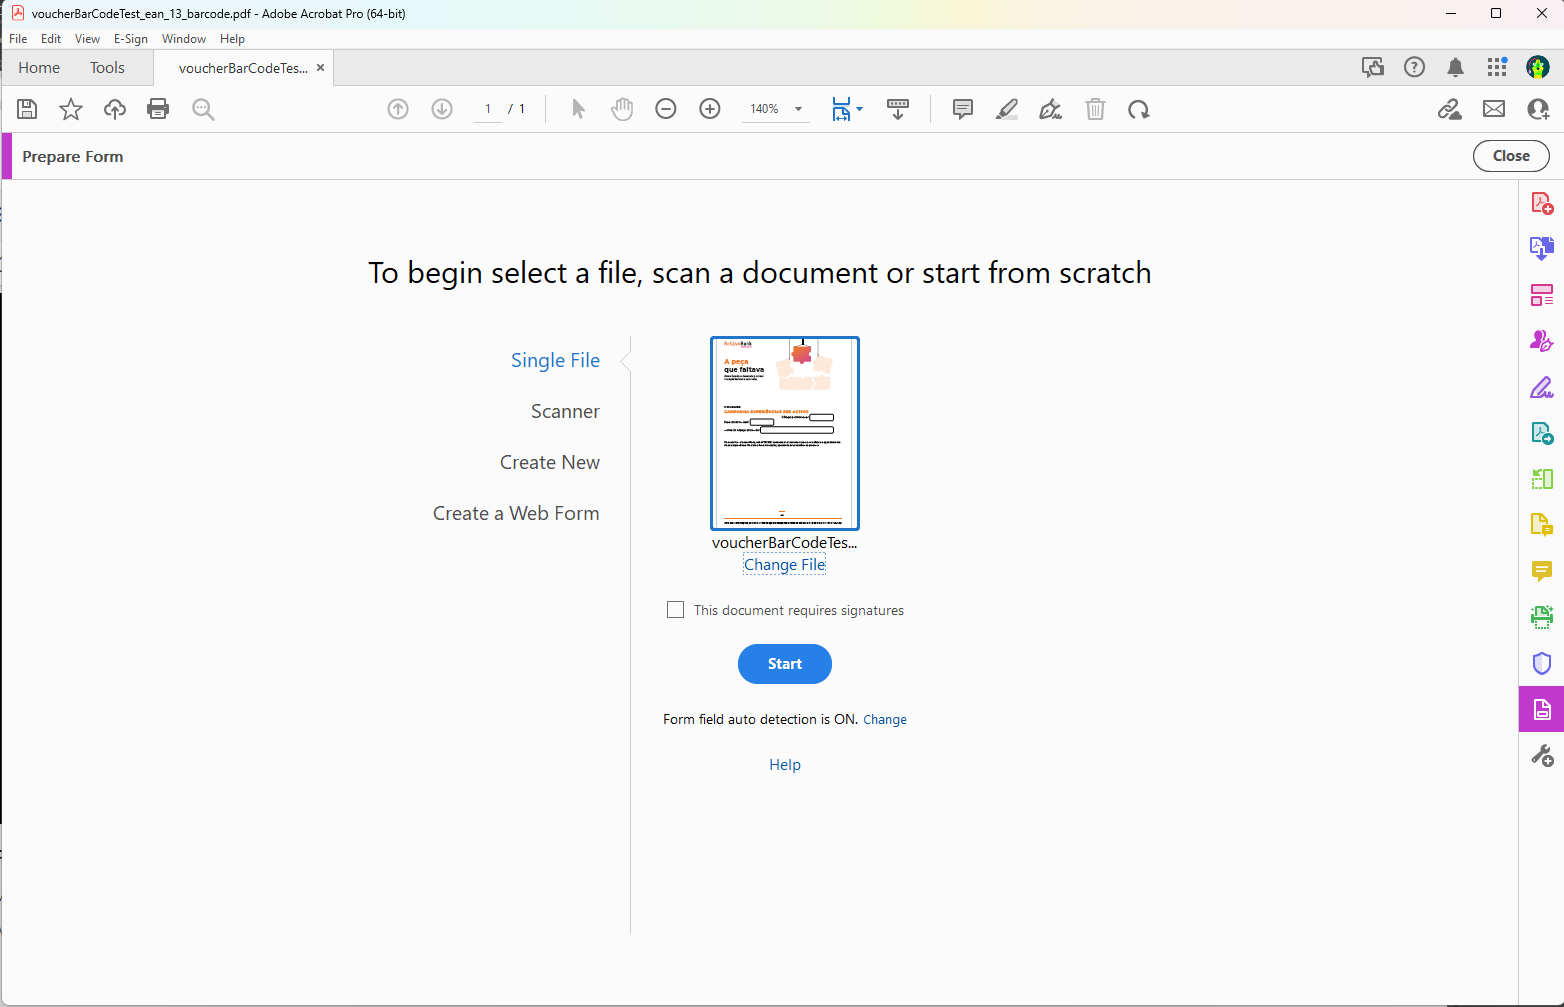
Task: Select the Hand pan tool
Action: pos(622,109)
